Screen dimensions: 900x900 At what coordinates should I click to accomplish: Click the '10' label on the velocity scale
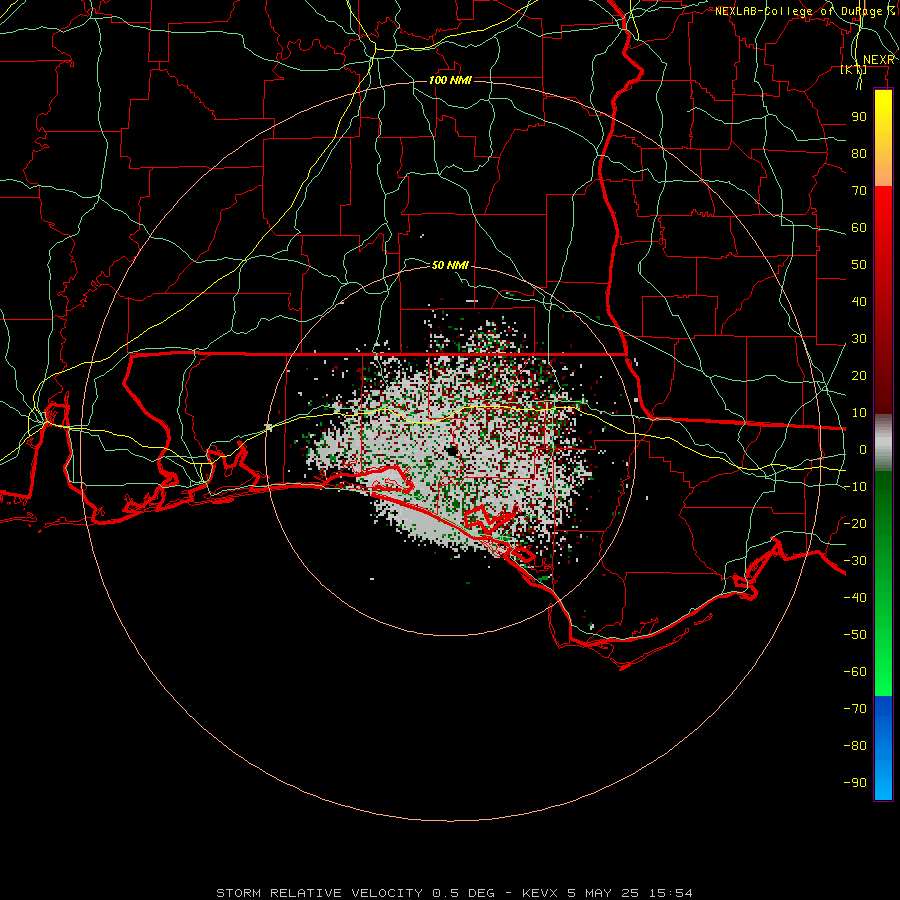(859, 413)
